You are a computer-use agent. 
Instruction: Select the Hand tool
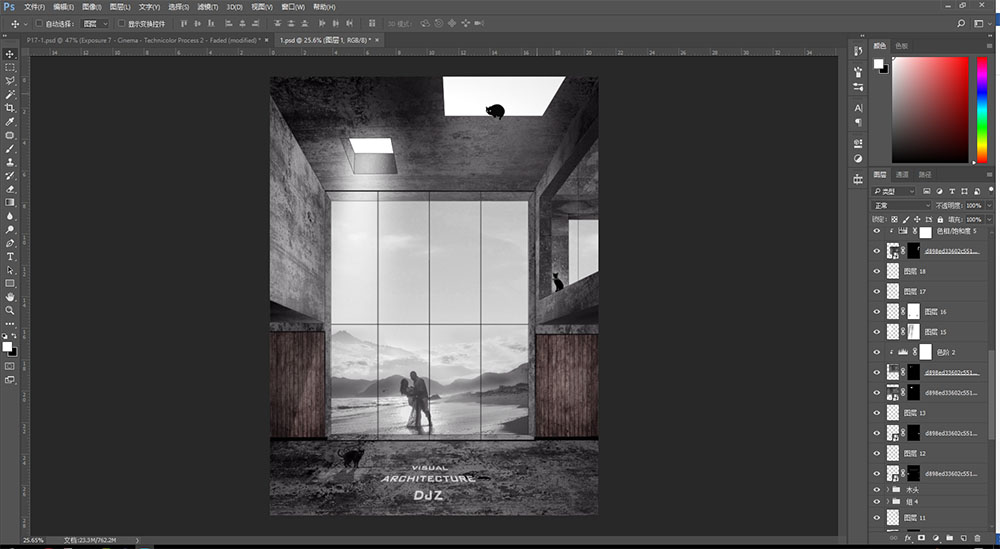tap(10, 296)
